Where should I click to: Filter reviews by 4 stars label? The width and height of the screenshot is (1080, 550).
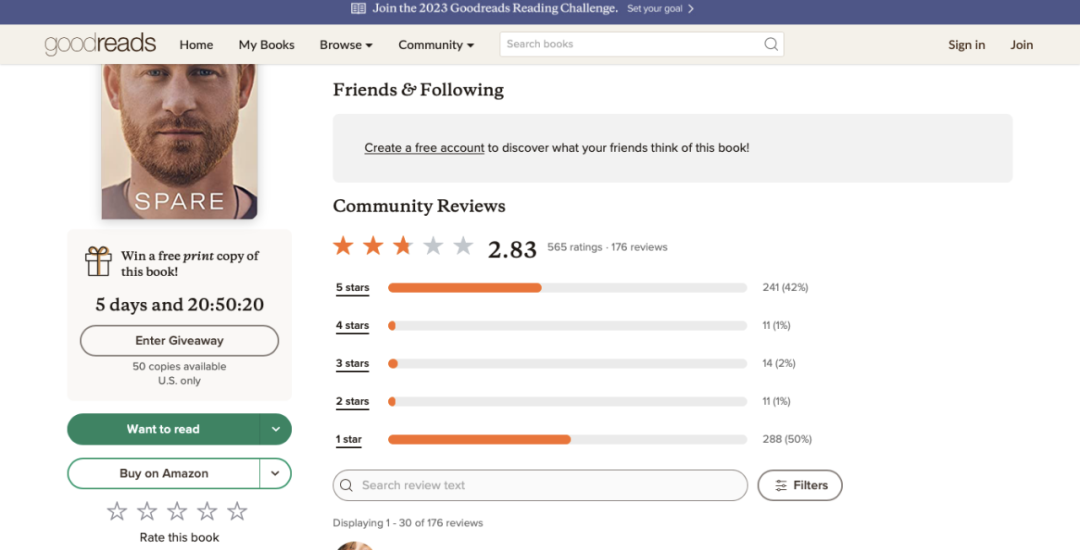tap(352, 326)
